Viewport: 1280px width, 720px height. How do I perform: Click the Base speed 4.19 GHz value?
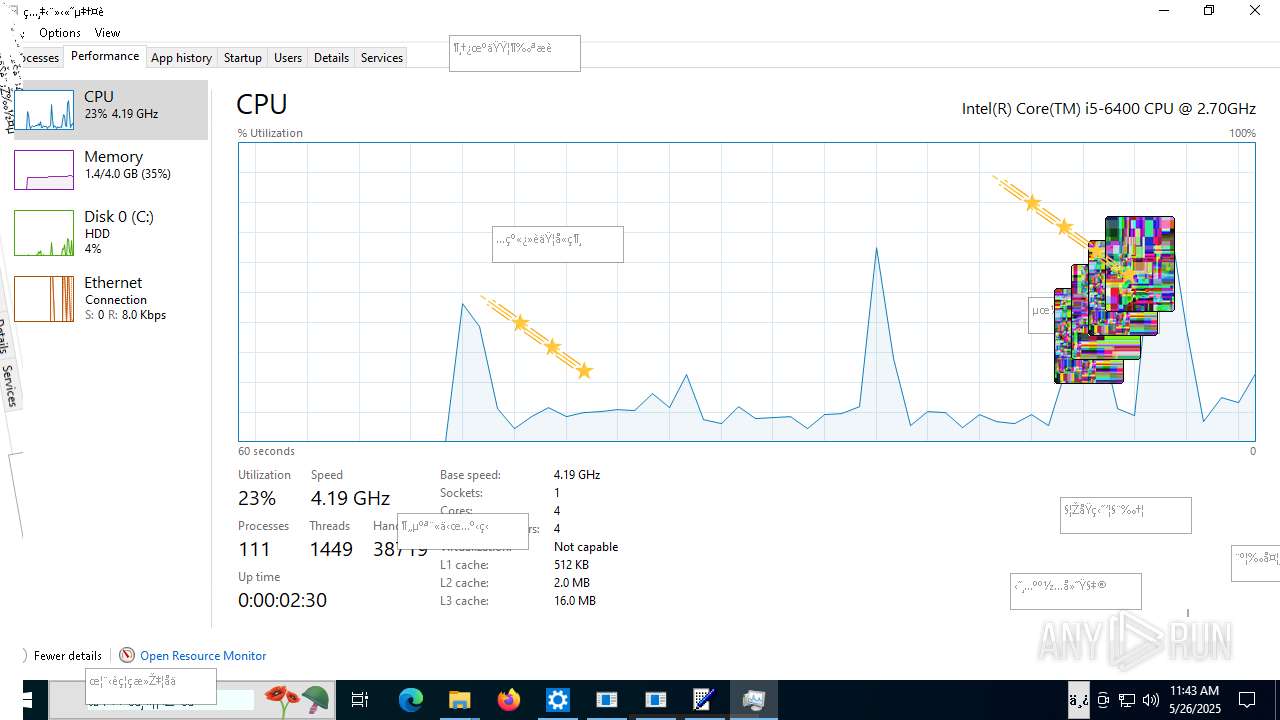point(577,475)
